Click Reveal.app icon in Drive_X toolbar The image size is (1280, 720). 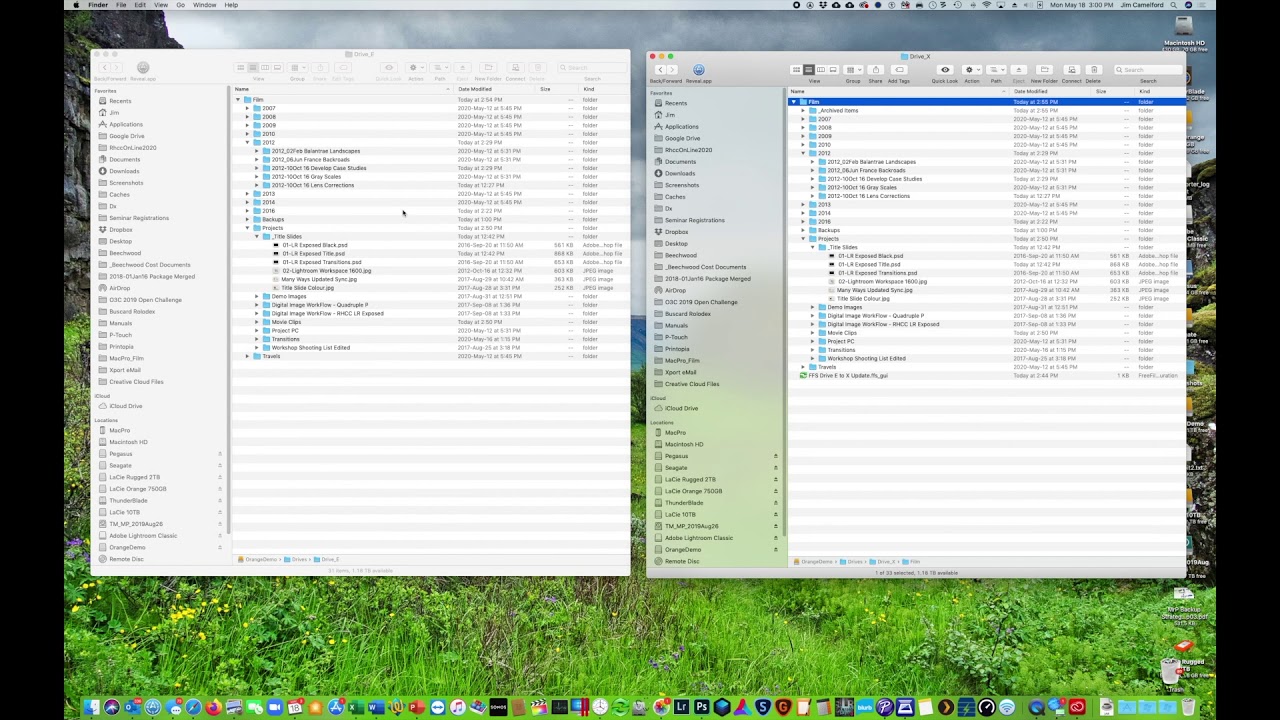(x=699, y=70)
